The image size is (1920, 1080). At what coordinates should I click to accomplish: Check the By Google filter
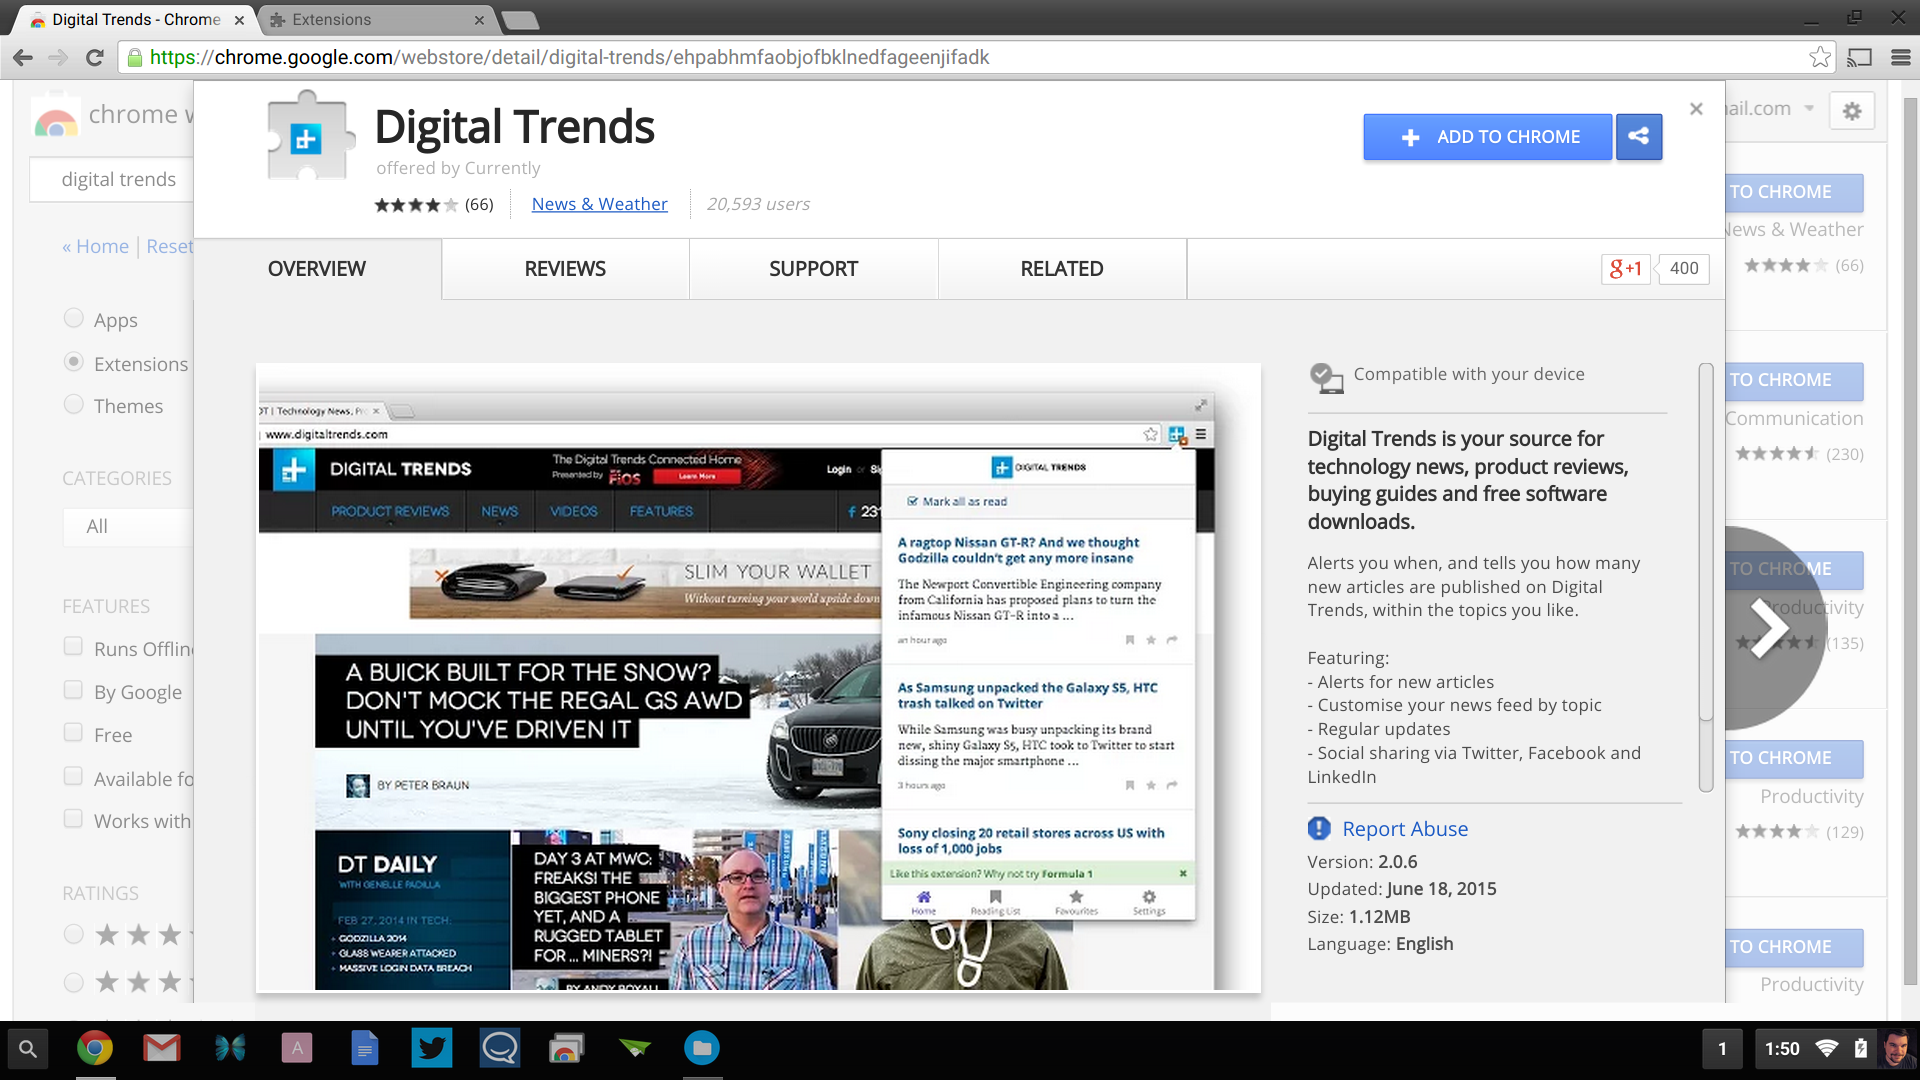pyautogui.click(x=73, y=690)
